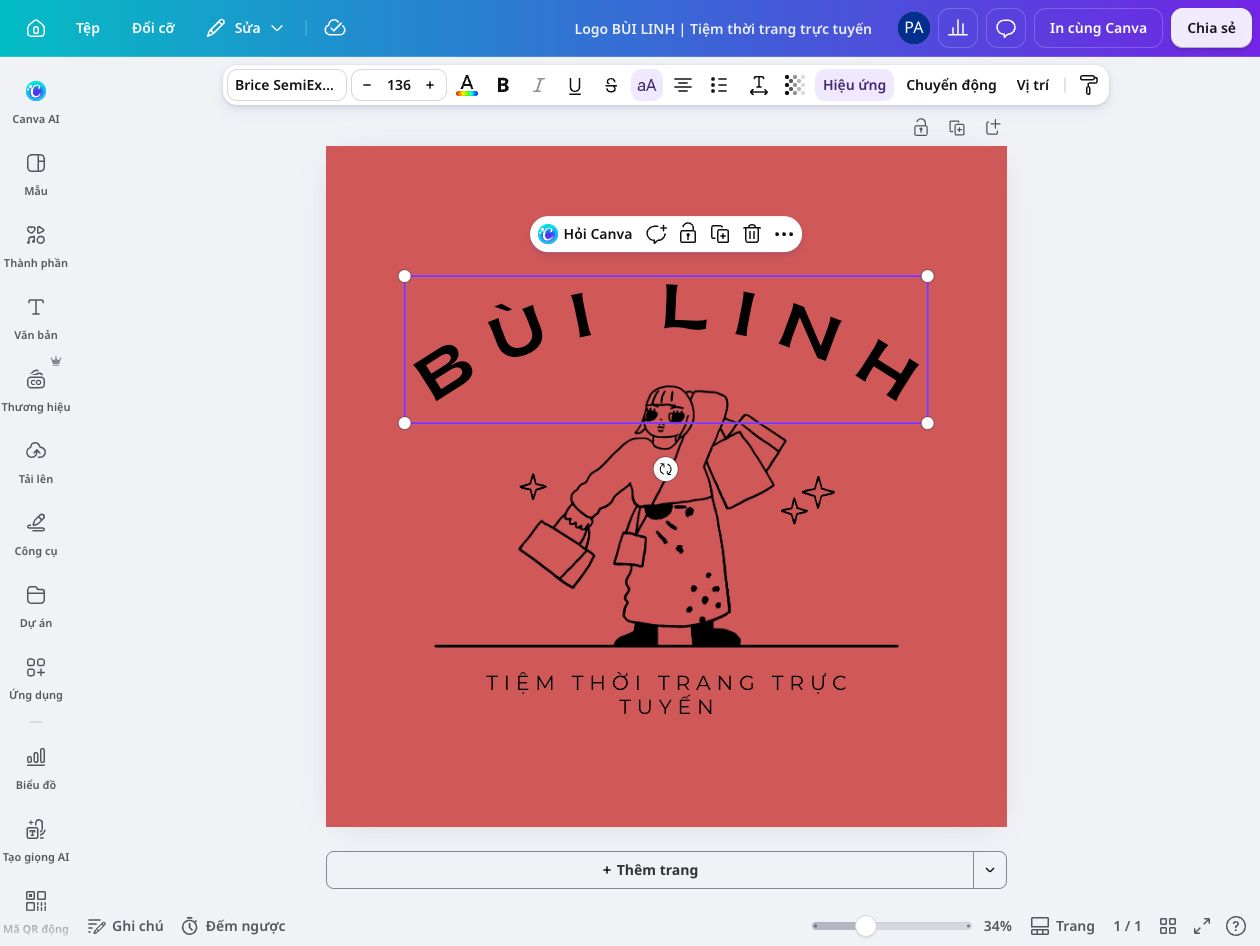The width and height of the screenshot is (1260, 946).
Task: Open transparency checkerboard control
Action: pos(795,85)
